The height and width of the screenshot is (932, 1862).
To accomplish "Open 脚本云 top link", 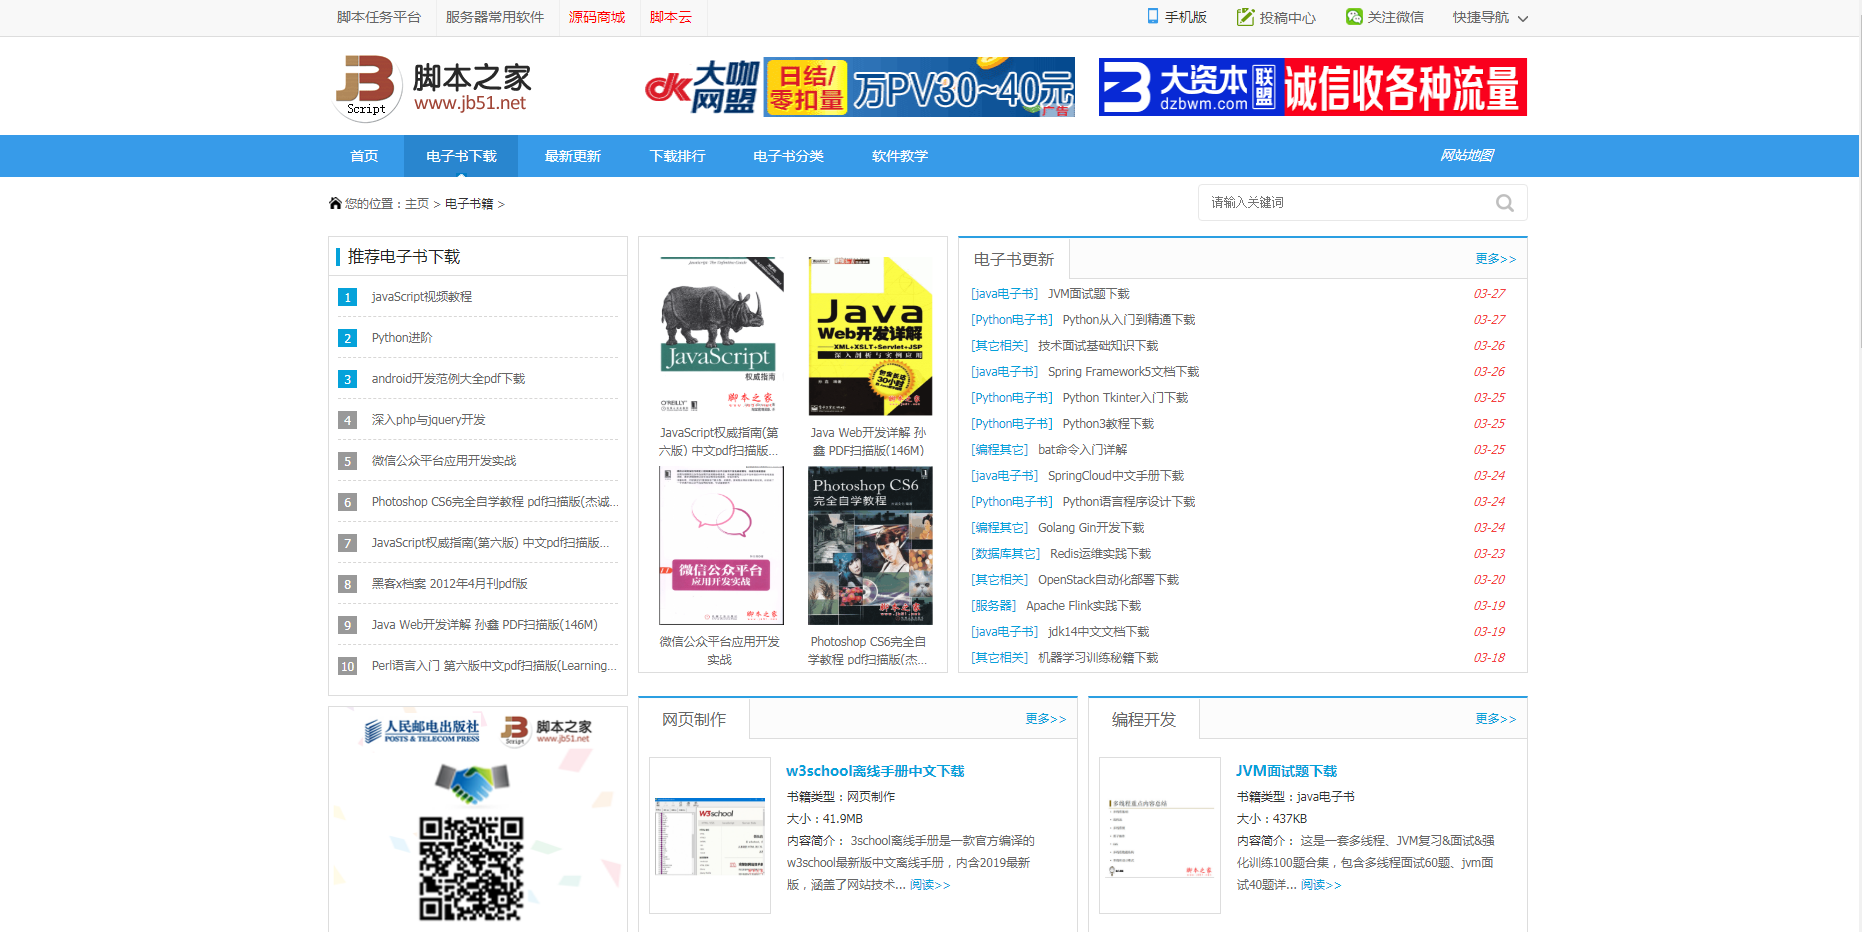I will pyautogui.click(x=671, y=17).
